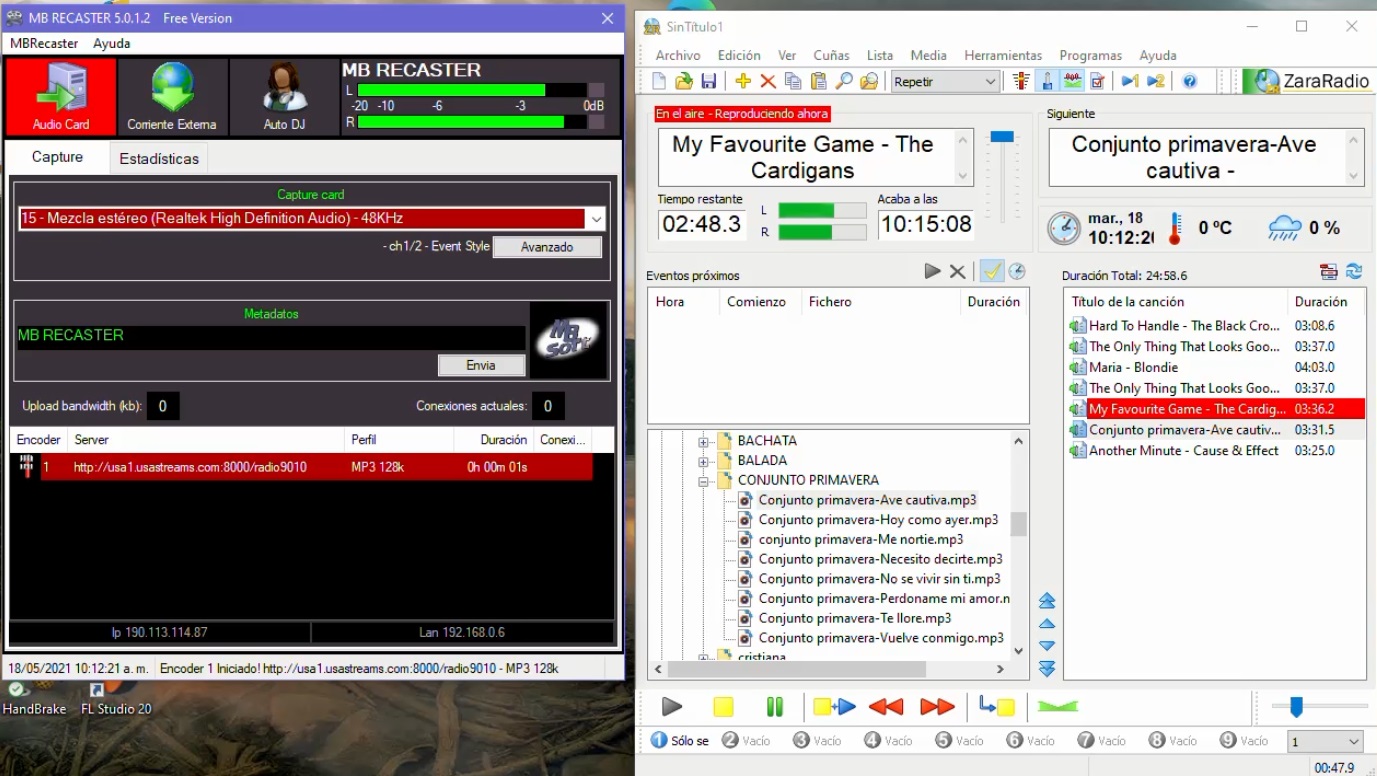The image size is (1377, 776).
Task: Click the blue arrow 1 toolbar icon
Action: click(x=1130, y=82)
